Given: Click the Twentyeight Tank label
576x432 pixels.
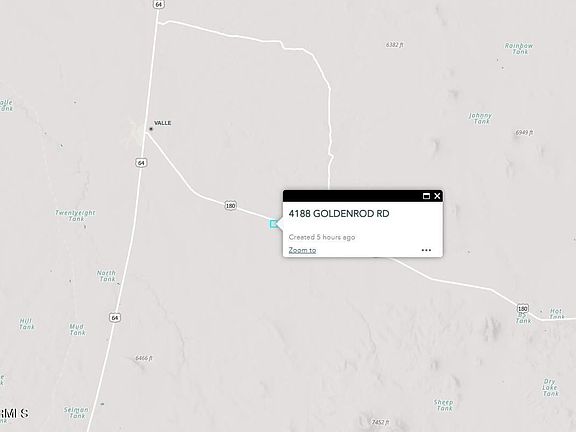Looking at the screenshot, I should (x=75, y=216).
